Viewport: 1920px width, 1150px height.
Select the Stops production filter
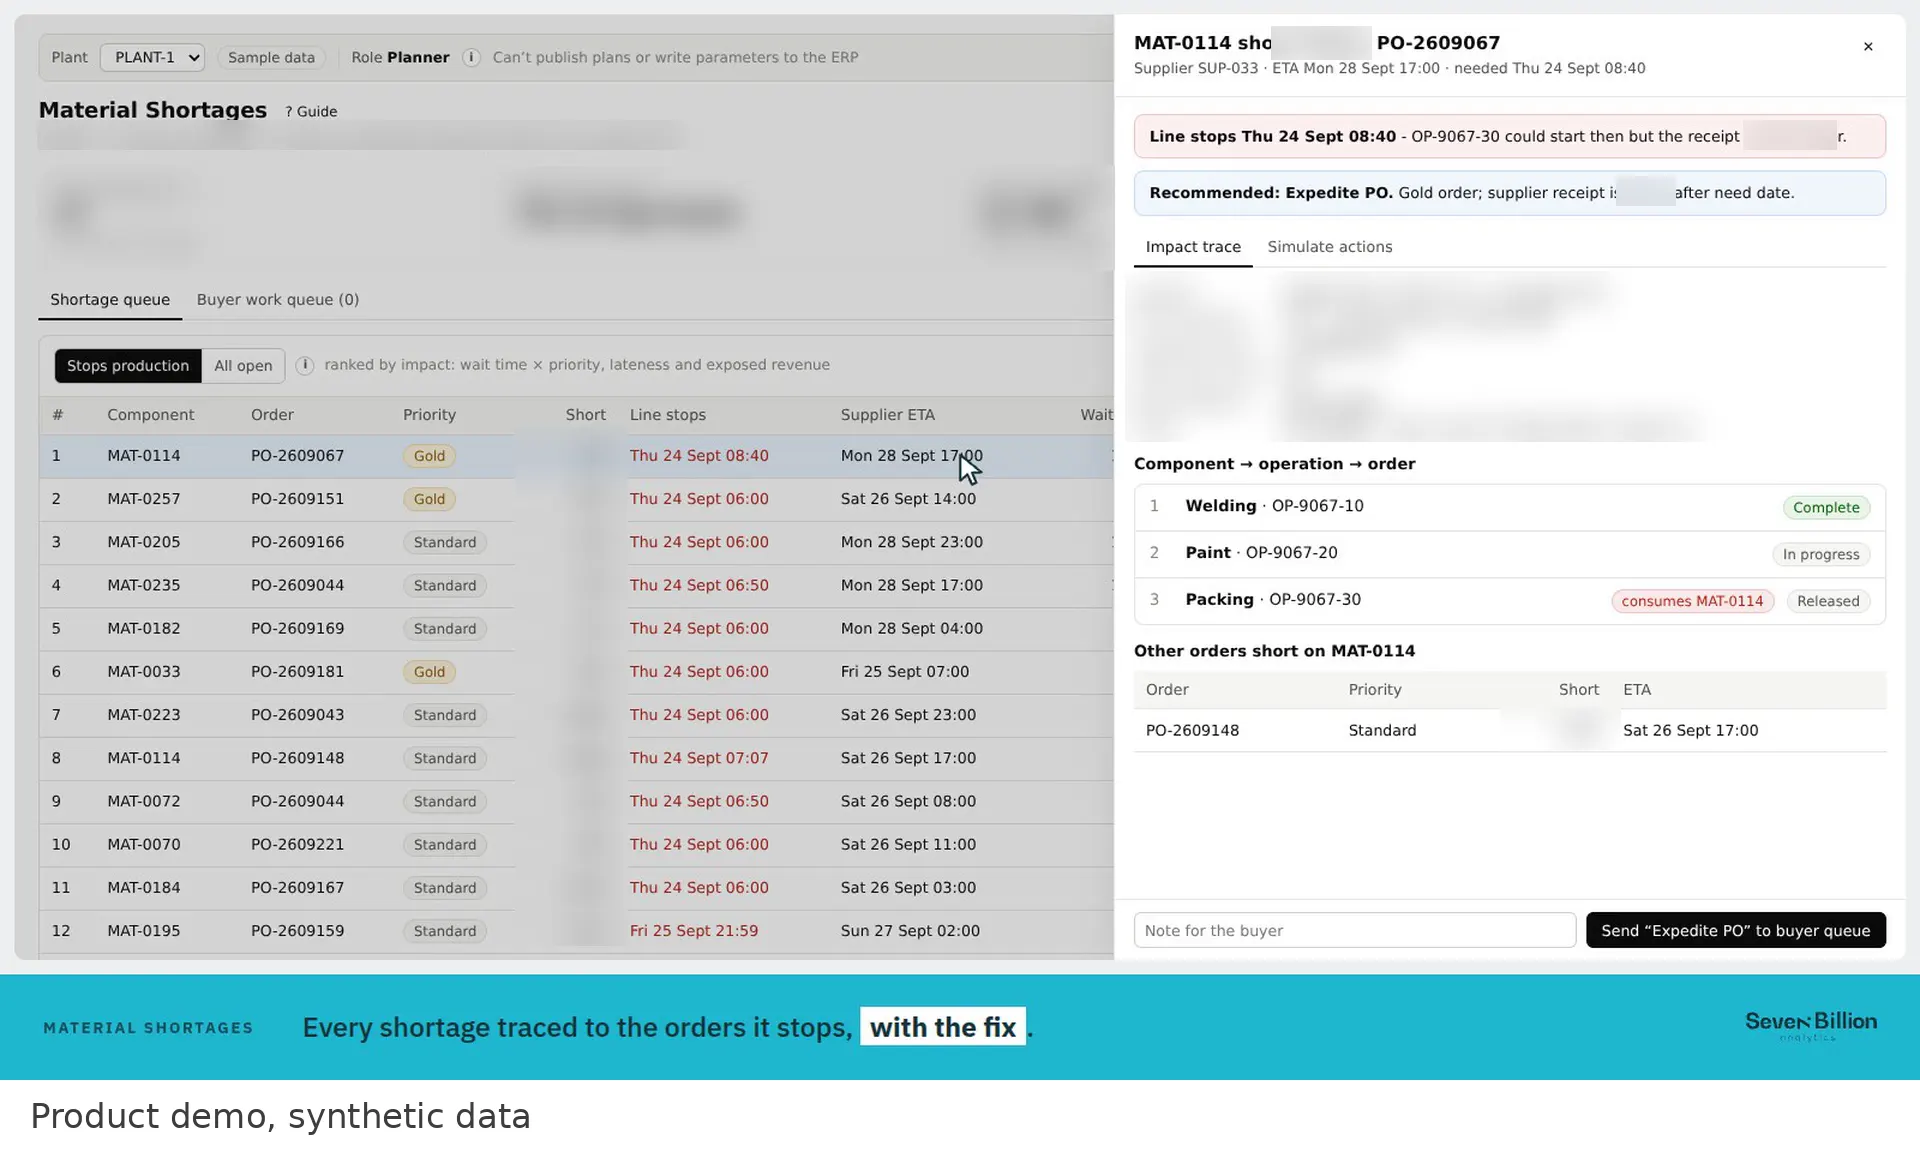click(x=128, y=365)
